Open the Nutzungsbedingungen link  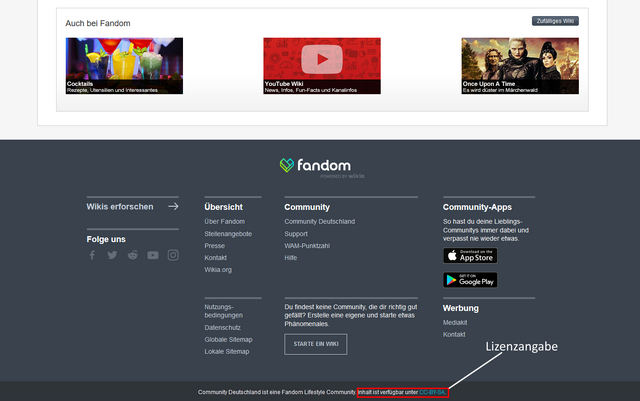[x=224, y=311]
